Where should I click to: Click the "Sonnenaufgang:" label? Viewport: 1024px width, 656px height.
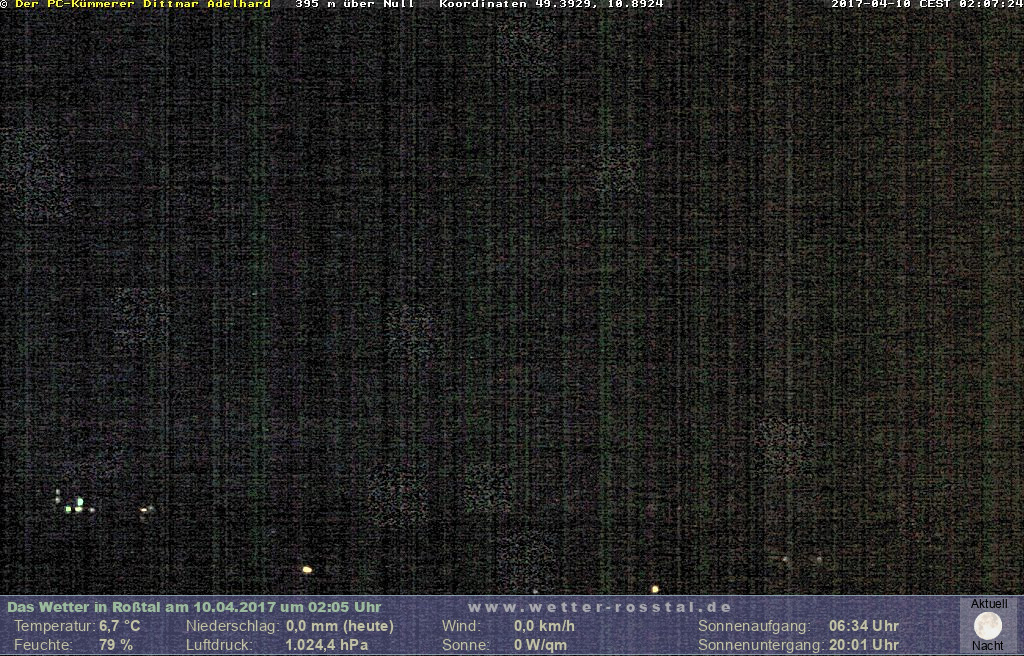[x=754, y=626]
